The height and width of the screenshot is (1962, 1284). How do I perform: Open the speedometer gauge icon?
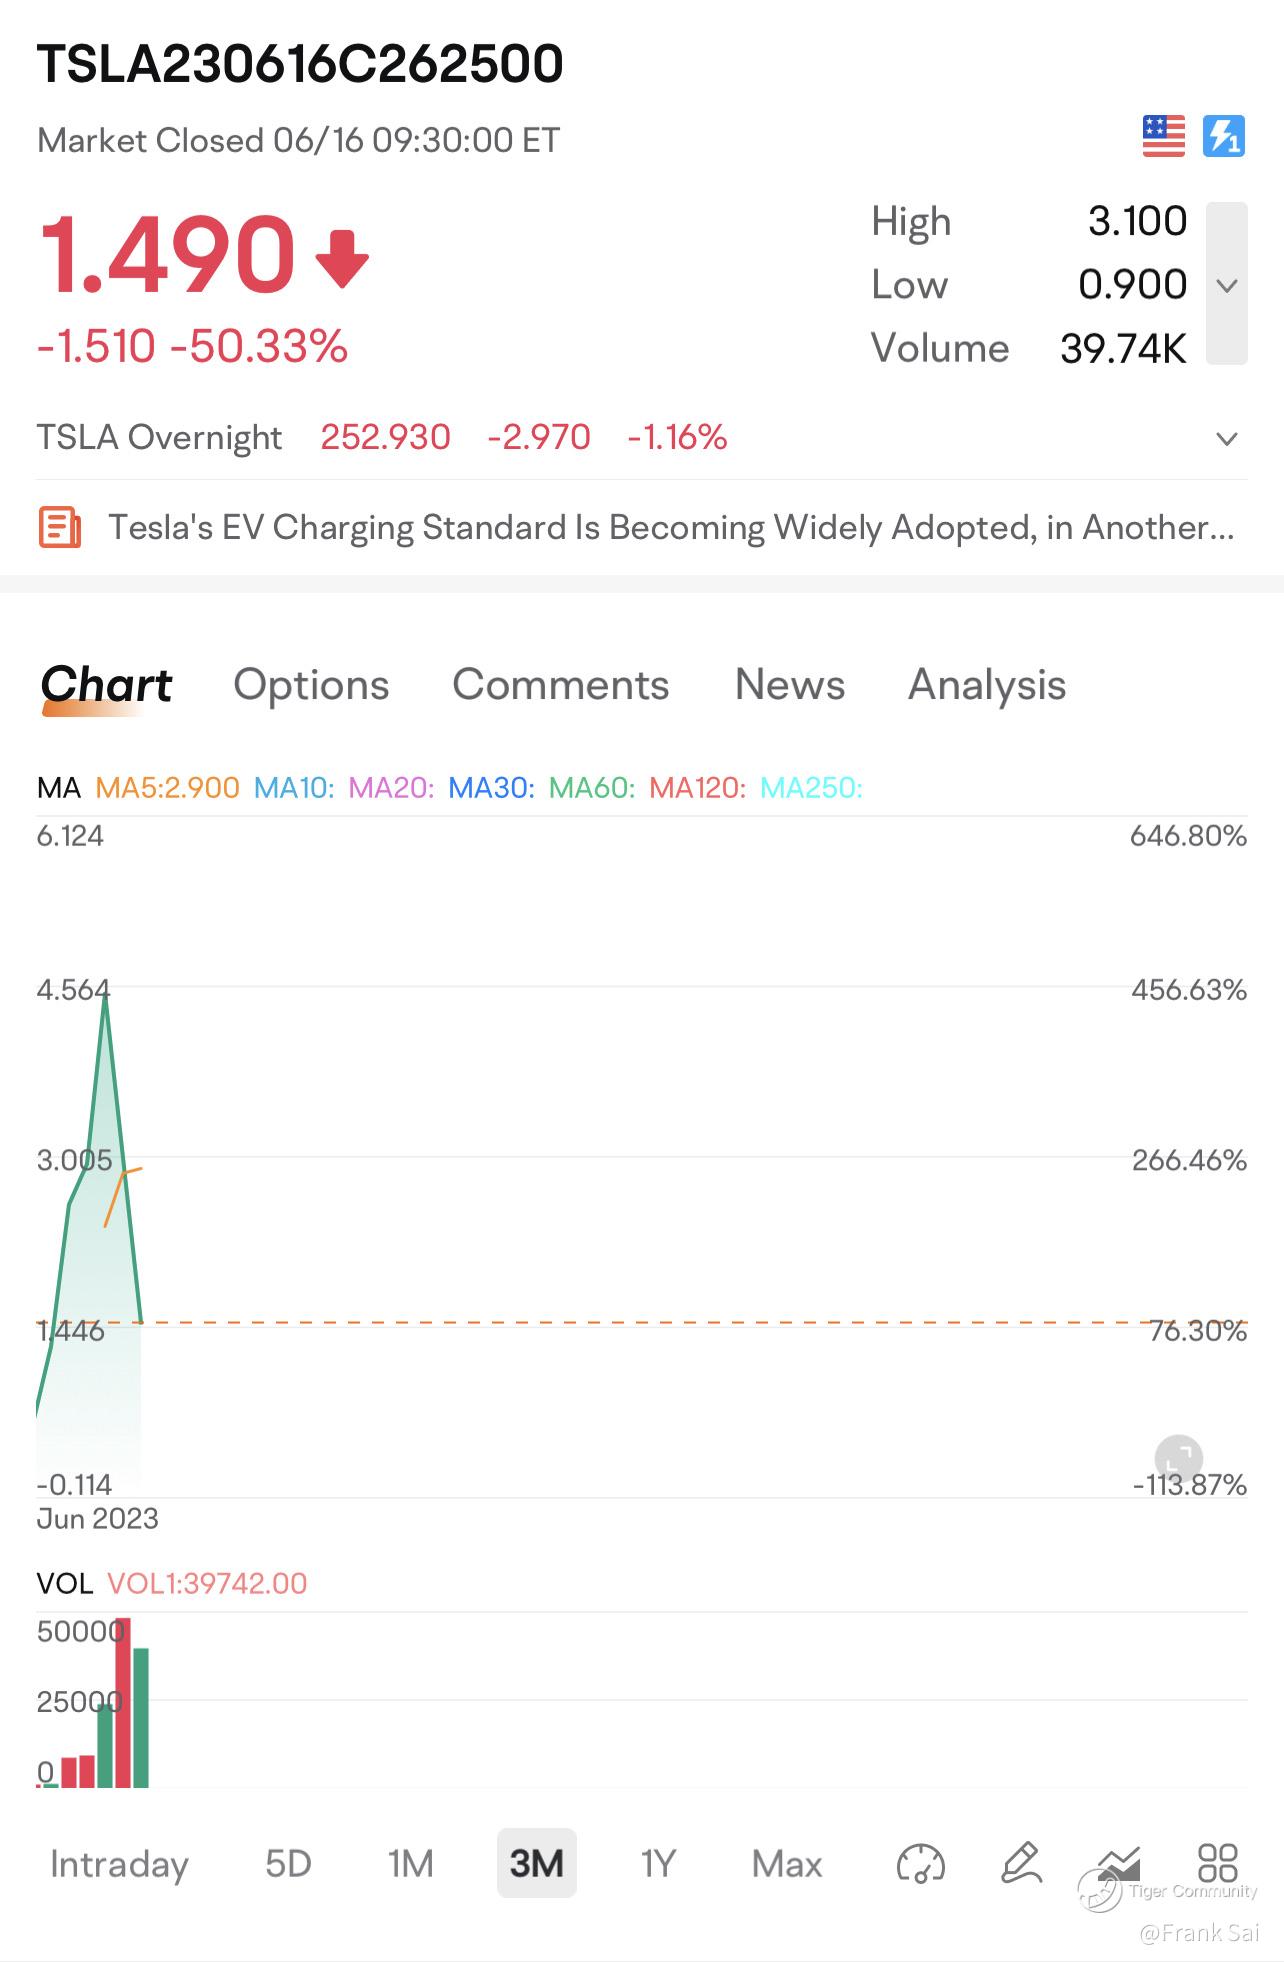(x=920, y=1864)
